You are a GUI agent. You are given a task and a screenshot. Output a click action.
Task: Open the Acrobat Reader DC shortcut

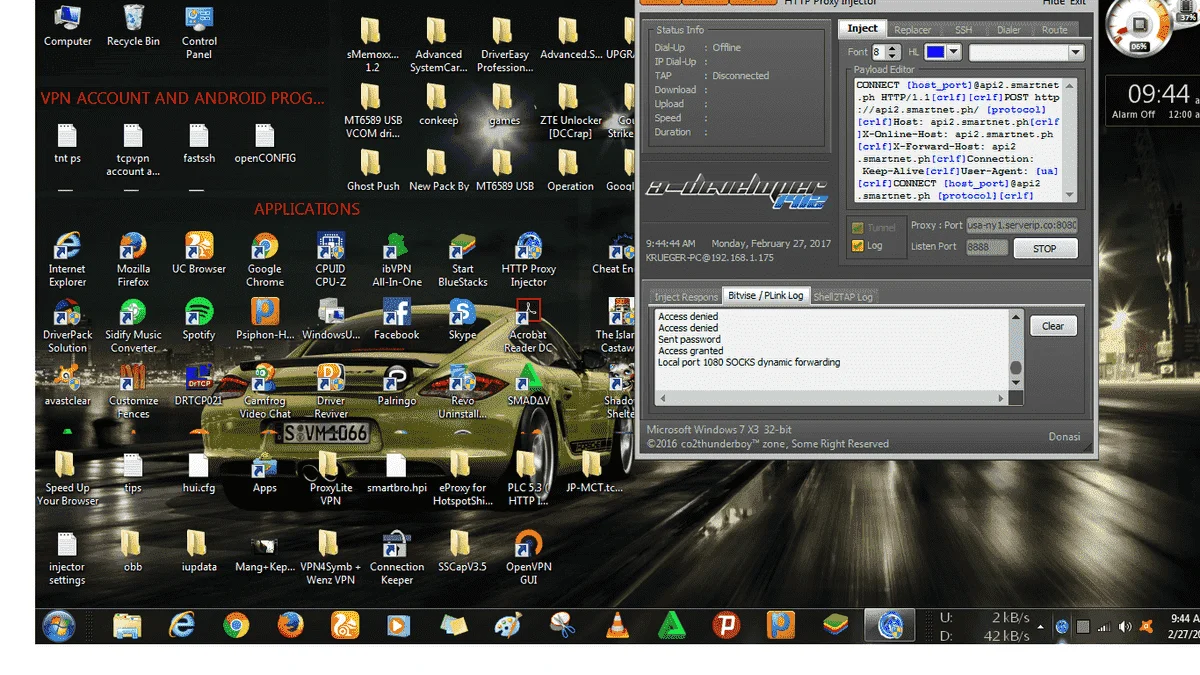point(528,326)
